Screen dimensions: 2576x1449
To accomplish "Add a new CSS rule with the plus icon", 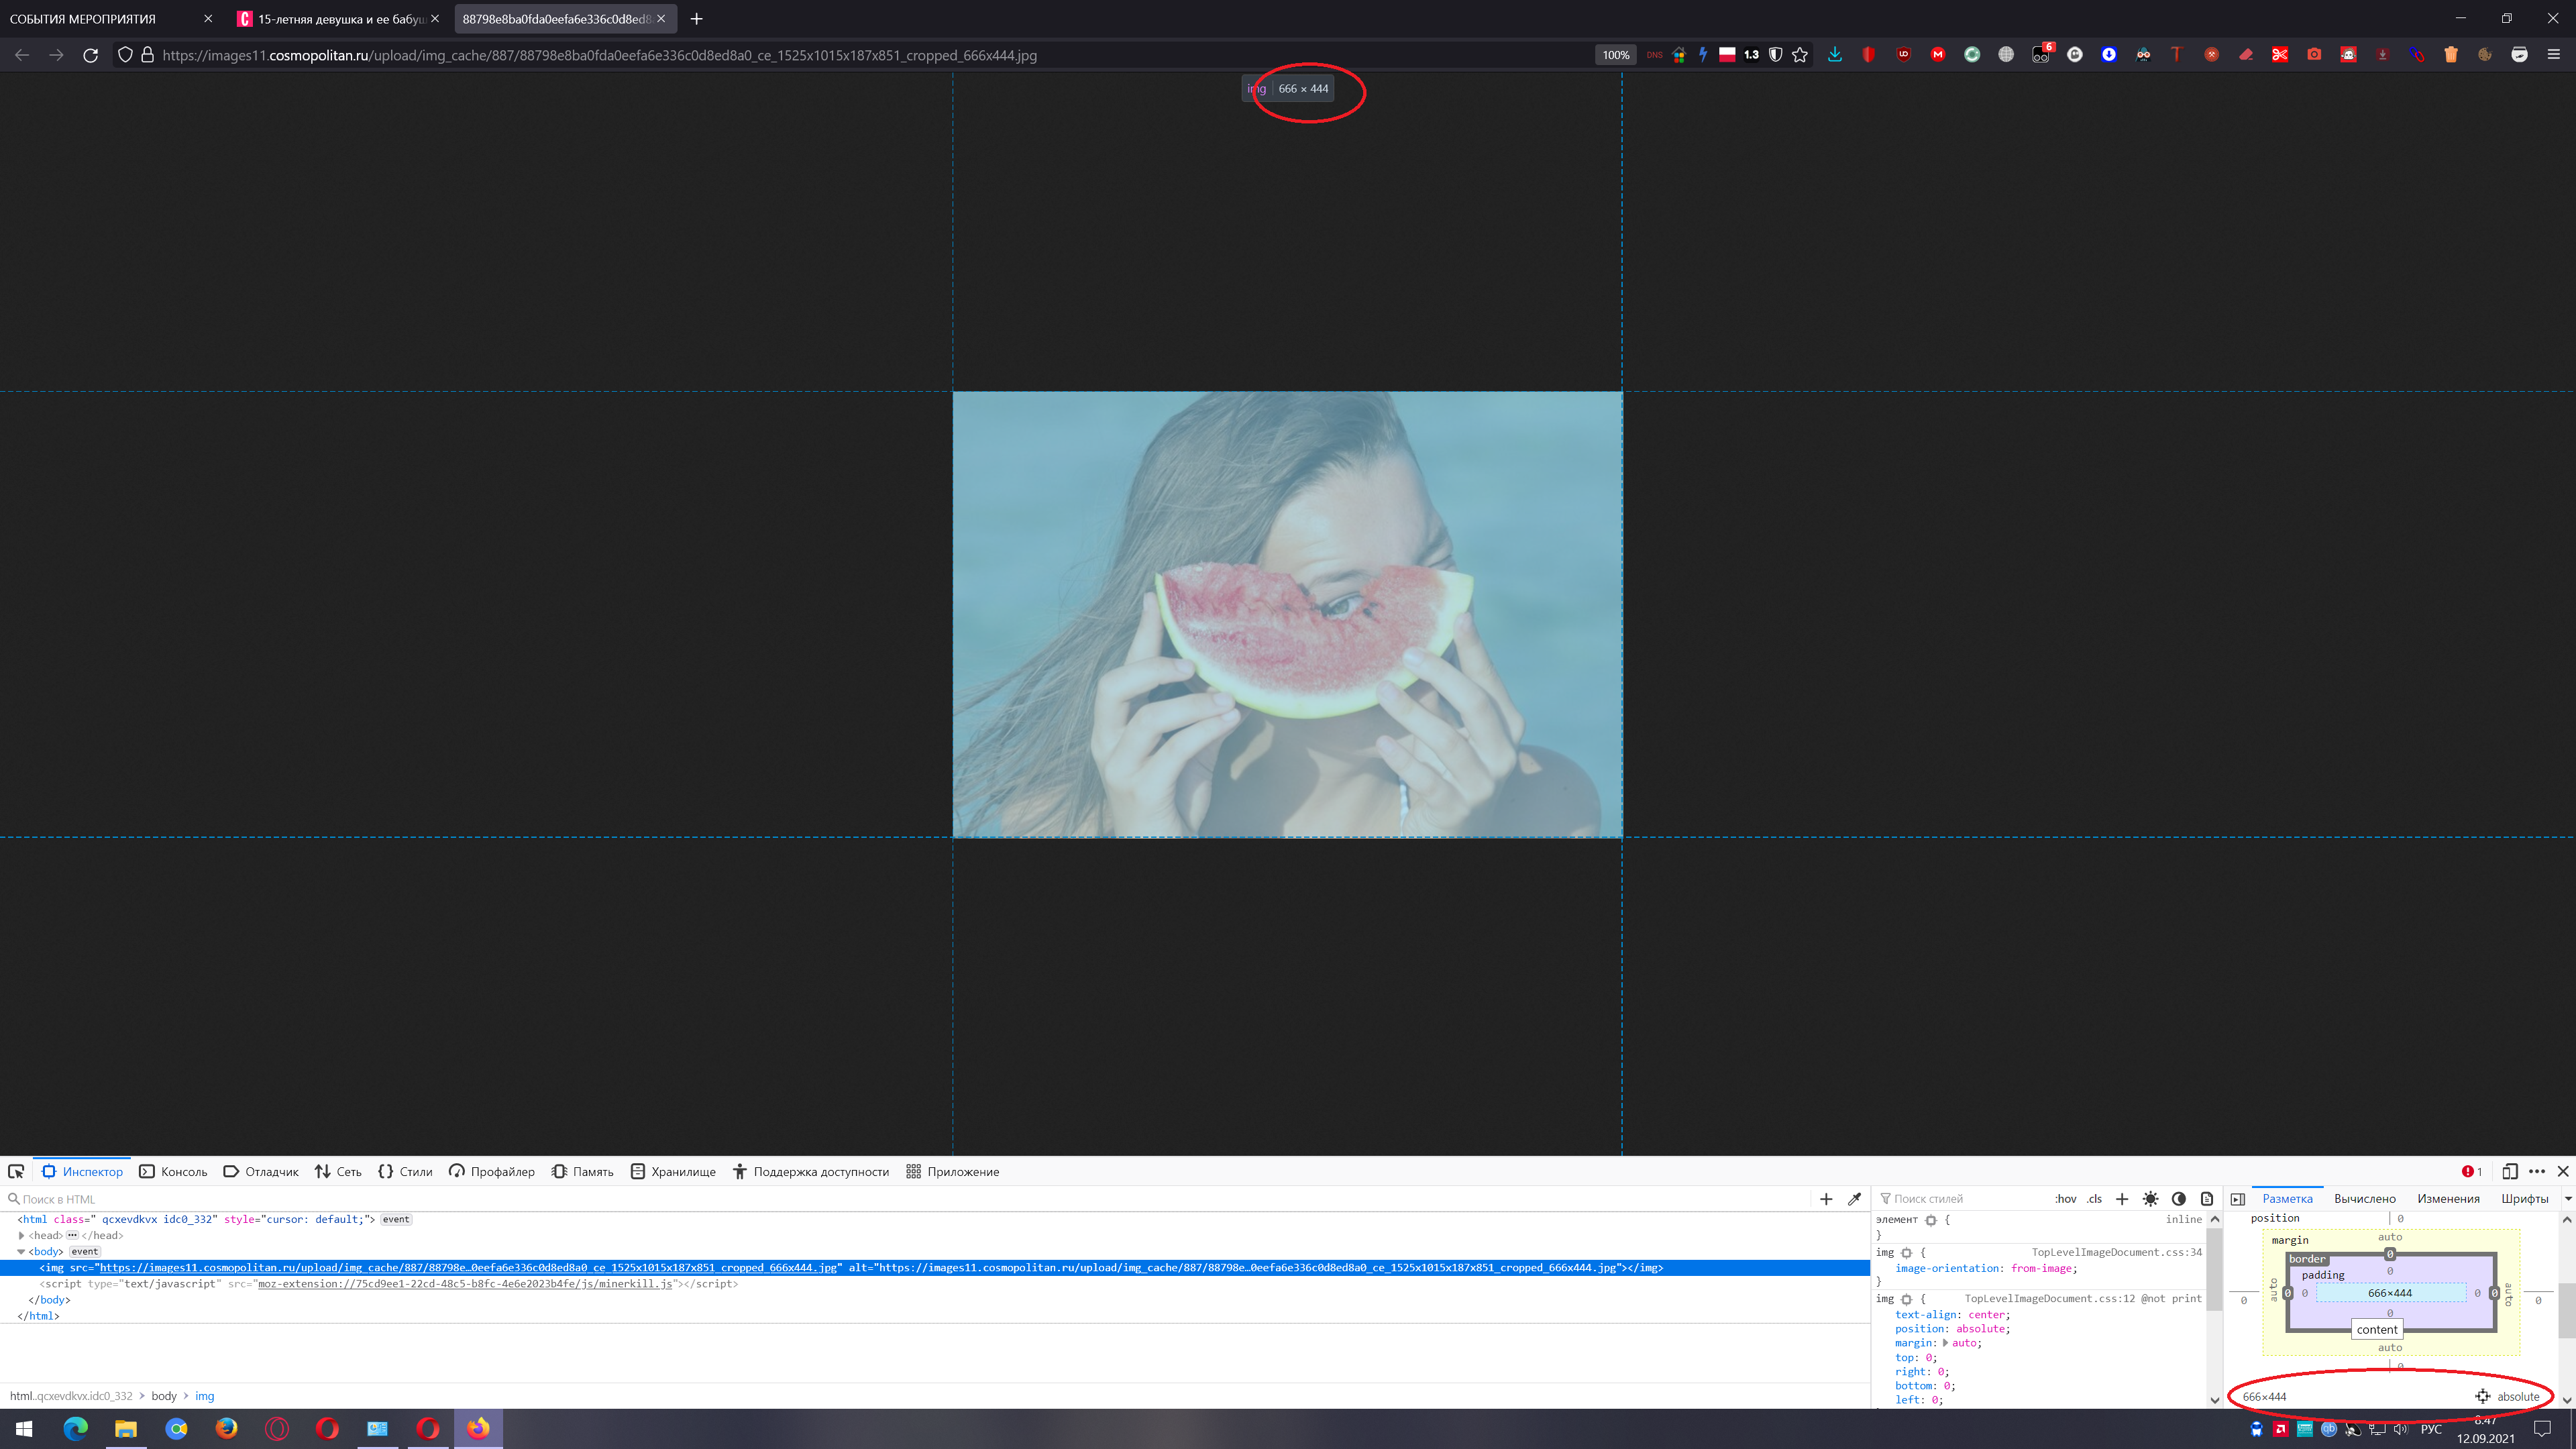I will coord(2122,1199).
